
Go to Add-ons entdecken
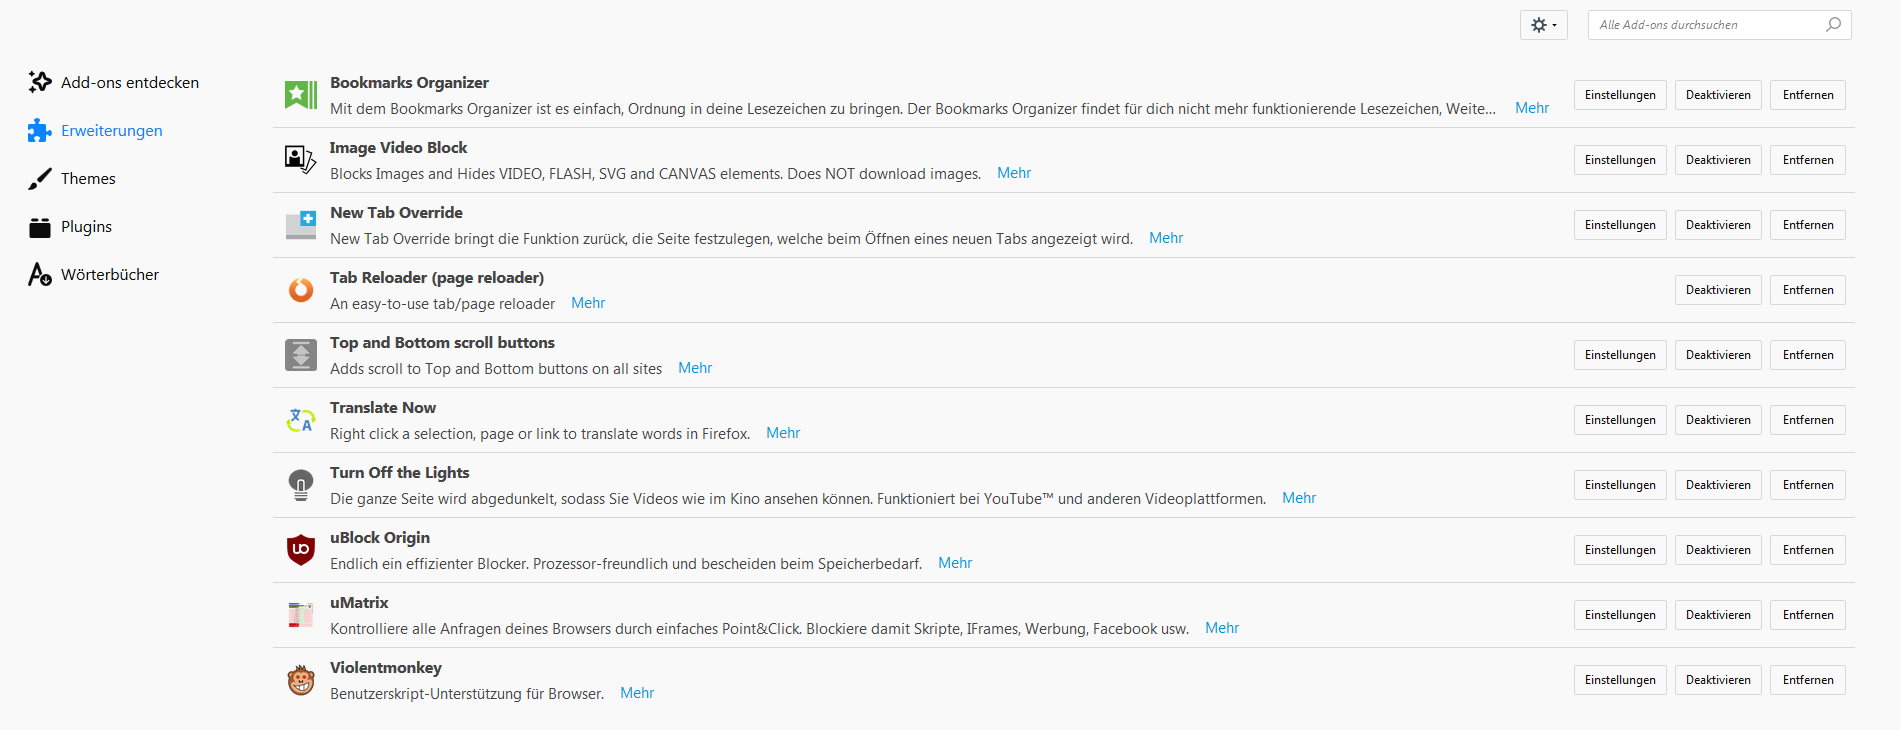click(129, 83)
